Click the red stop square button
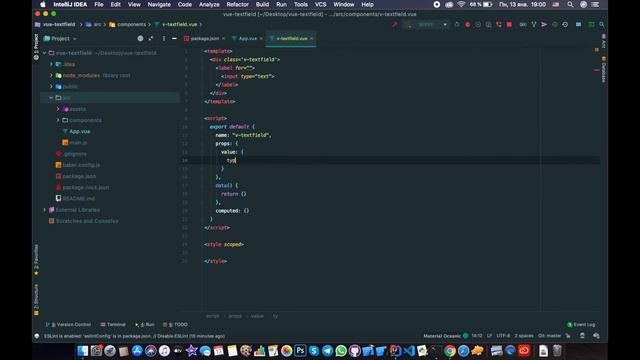The height and width of the screenshot is (360, 640). coord(509,24)
